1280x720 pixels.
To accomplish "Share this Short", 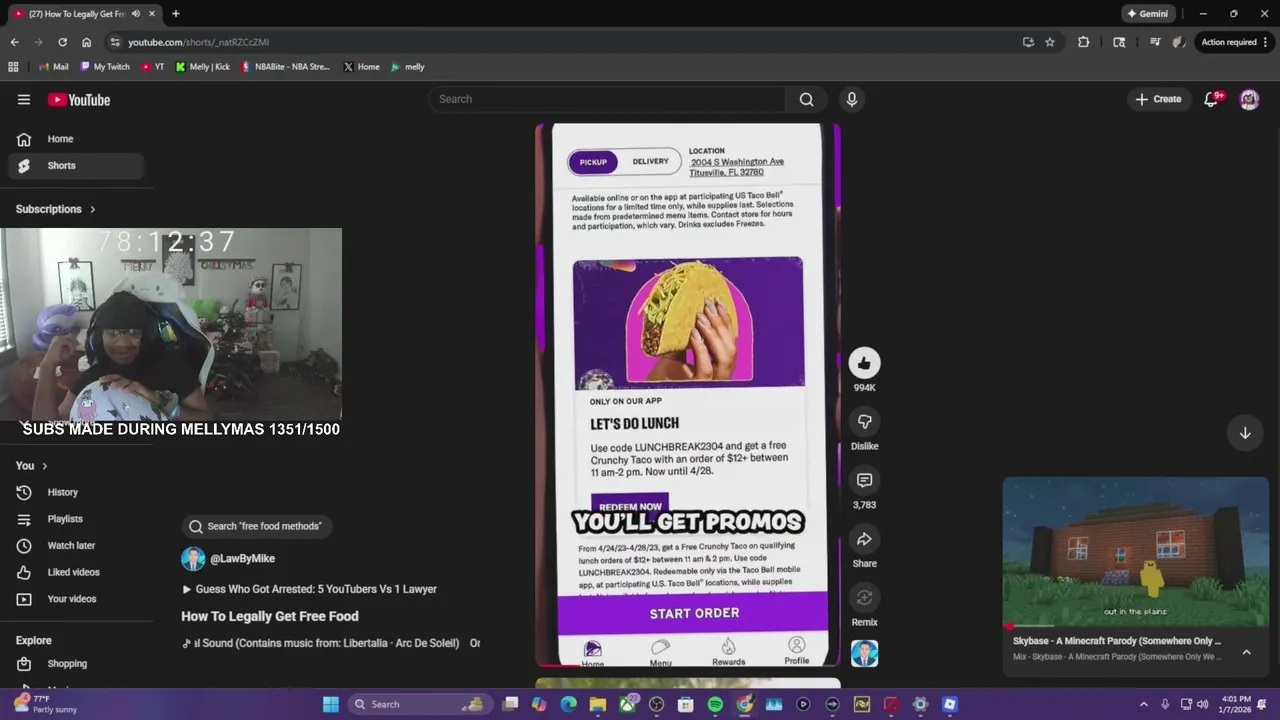I will pyautogui.click(x=865, y=539).
